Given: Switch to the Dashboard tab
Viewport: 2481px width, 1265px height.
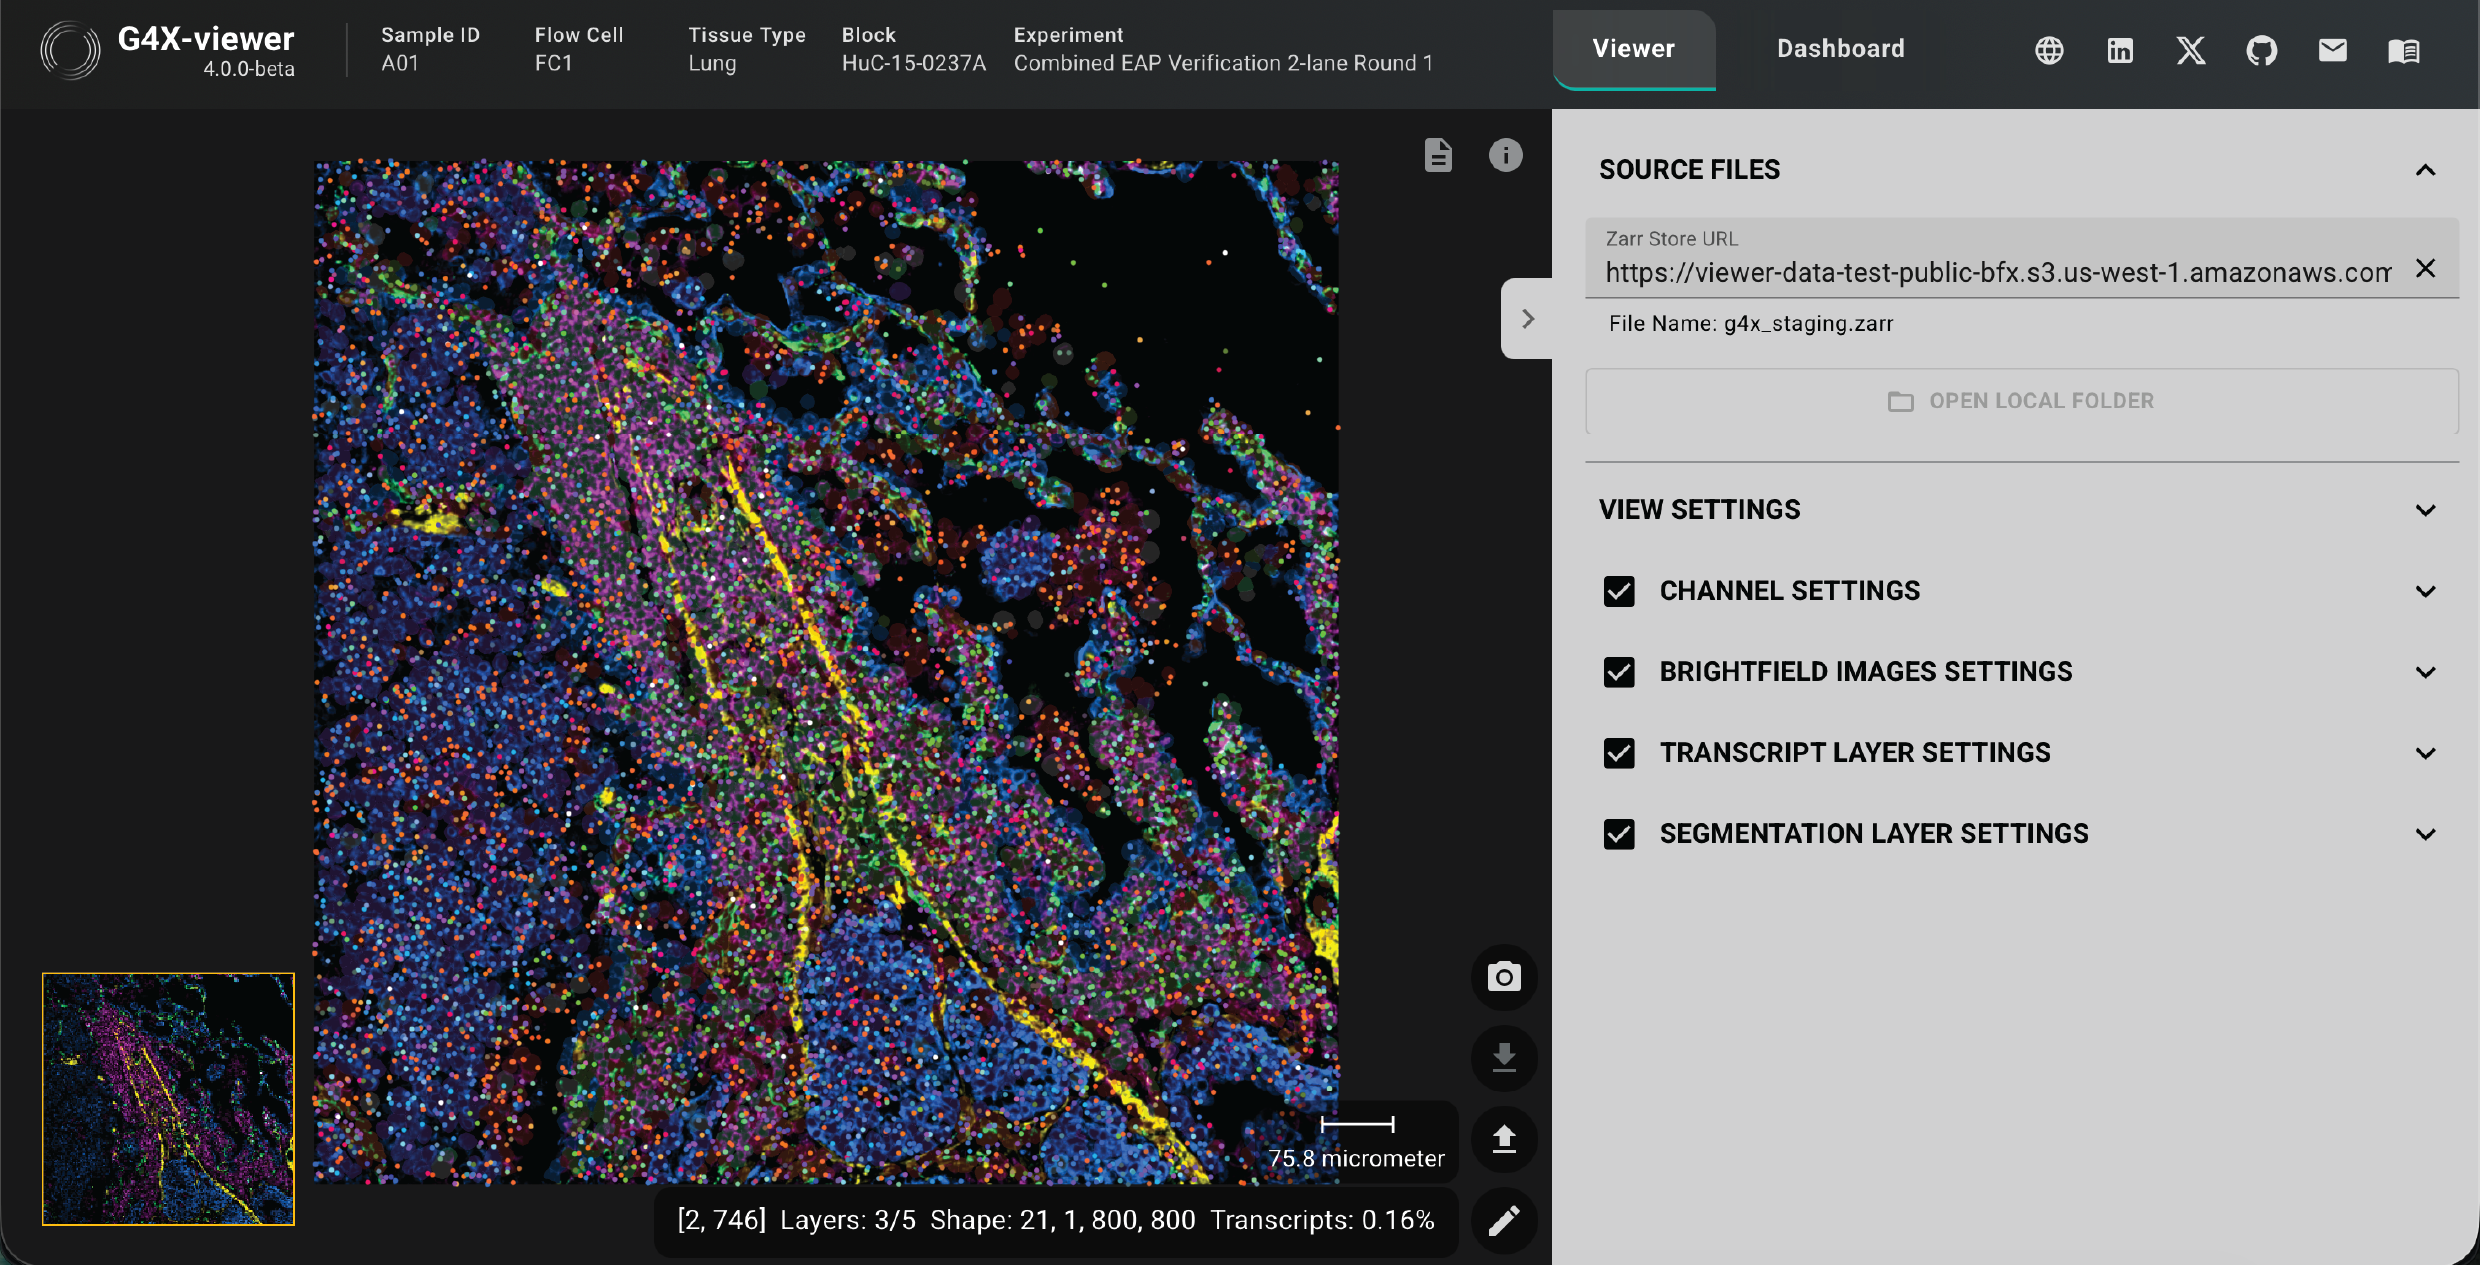Looking at the screenshot, I should [x=1840, y=49].
